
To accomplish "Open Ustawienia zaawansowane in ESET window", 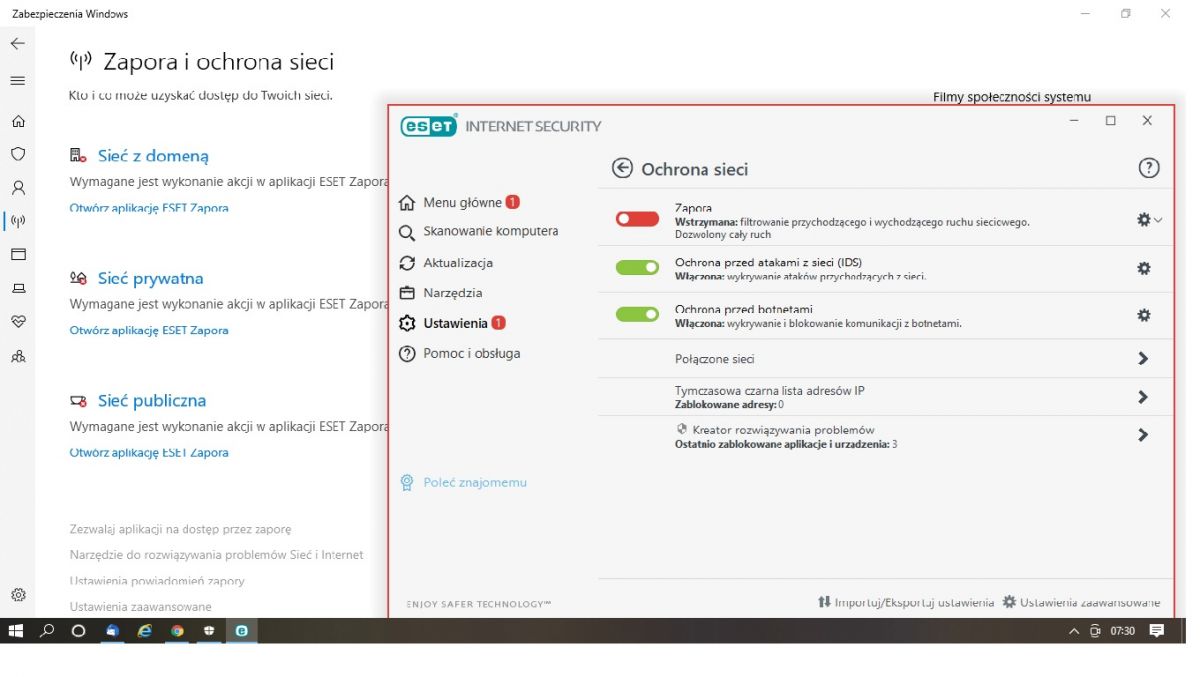I will [x=1081, y=602].
